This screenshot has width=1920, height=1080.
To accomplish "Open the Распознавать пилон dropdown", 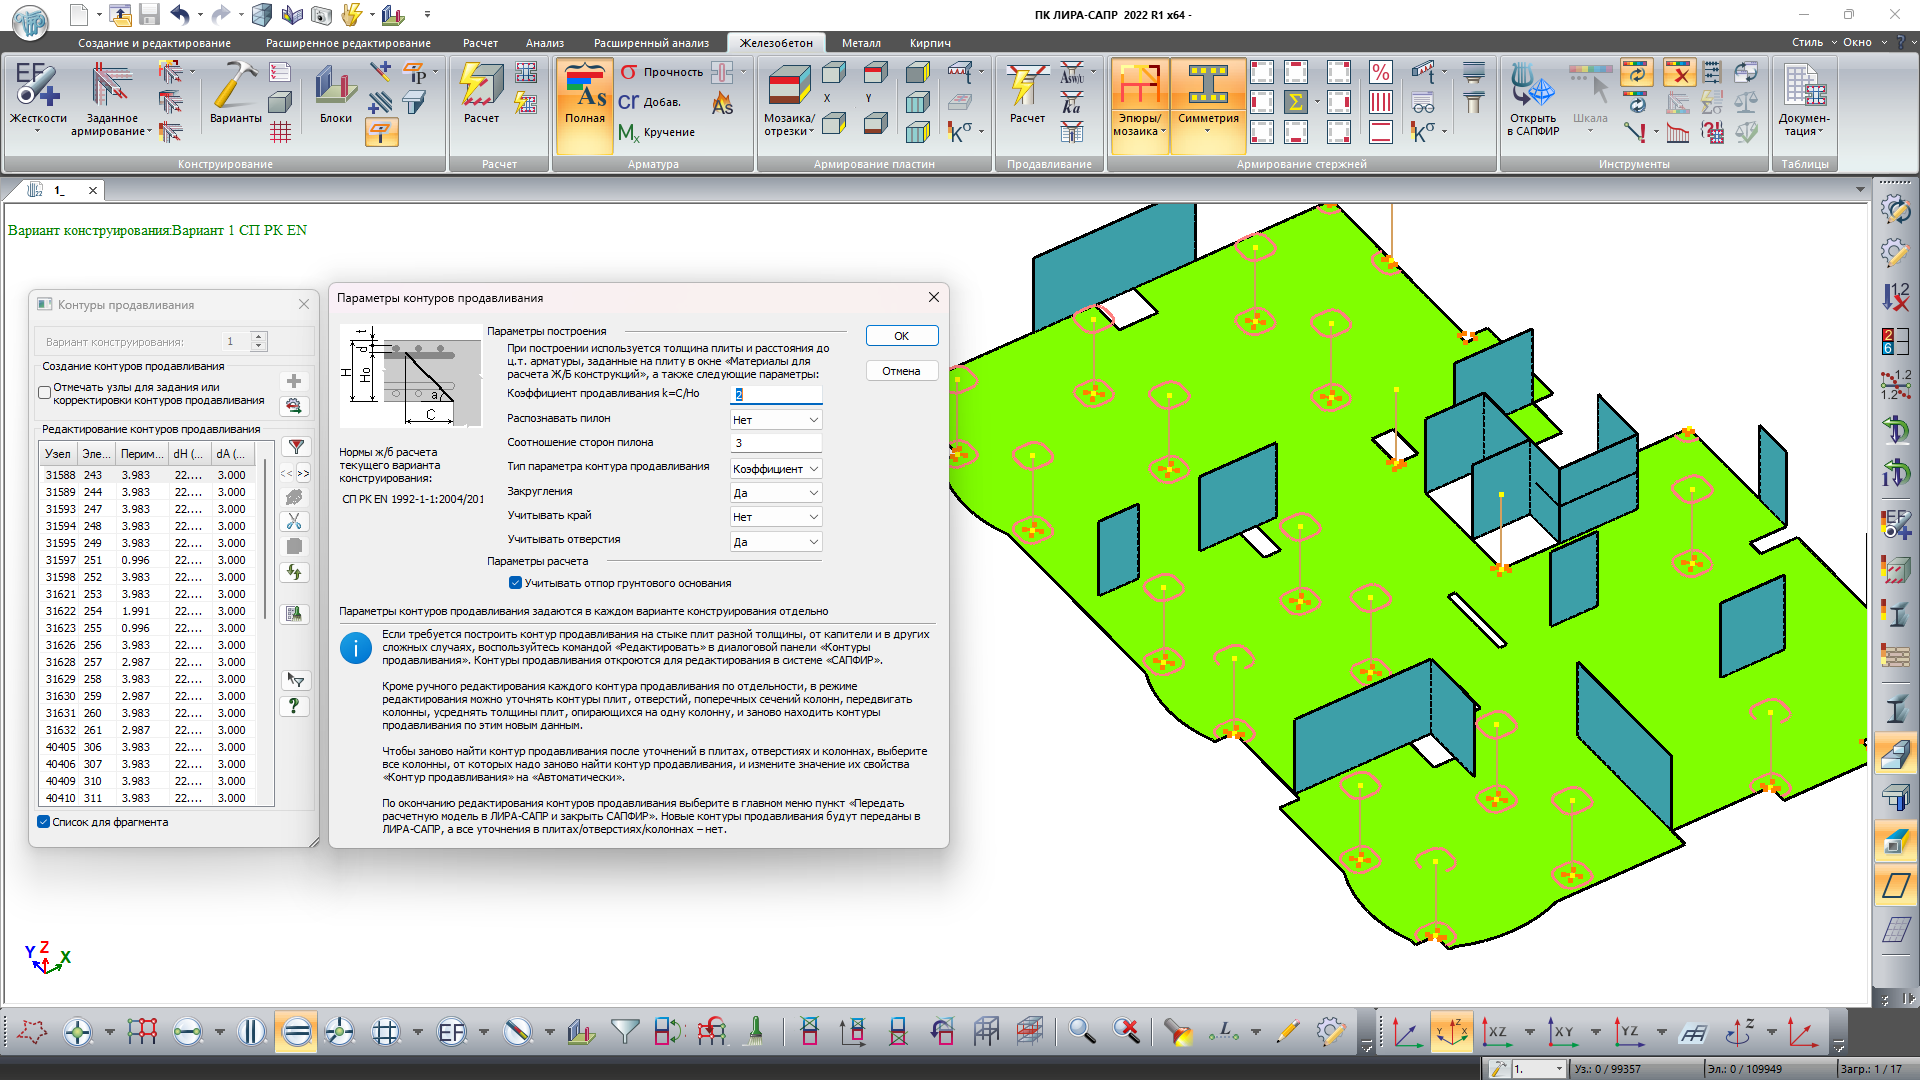I will [776, 420].
